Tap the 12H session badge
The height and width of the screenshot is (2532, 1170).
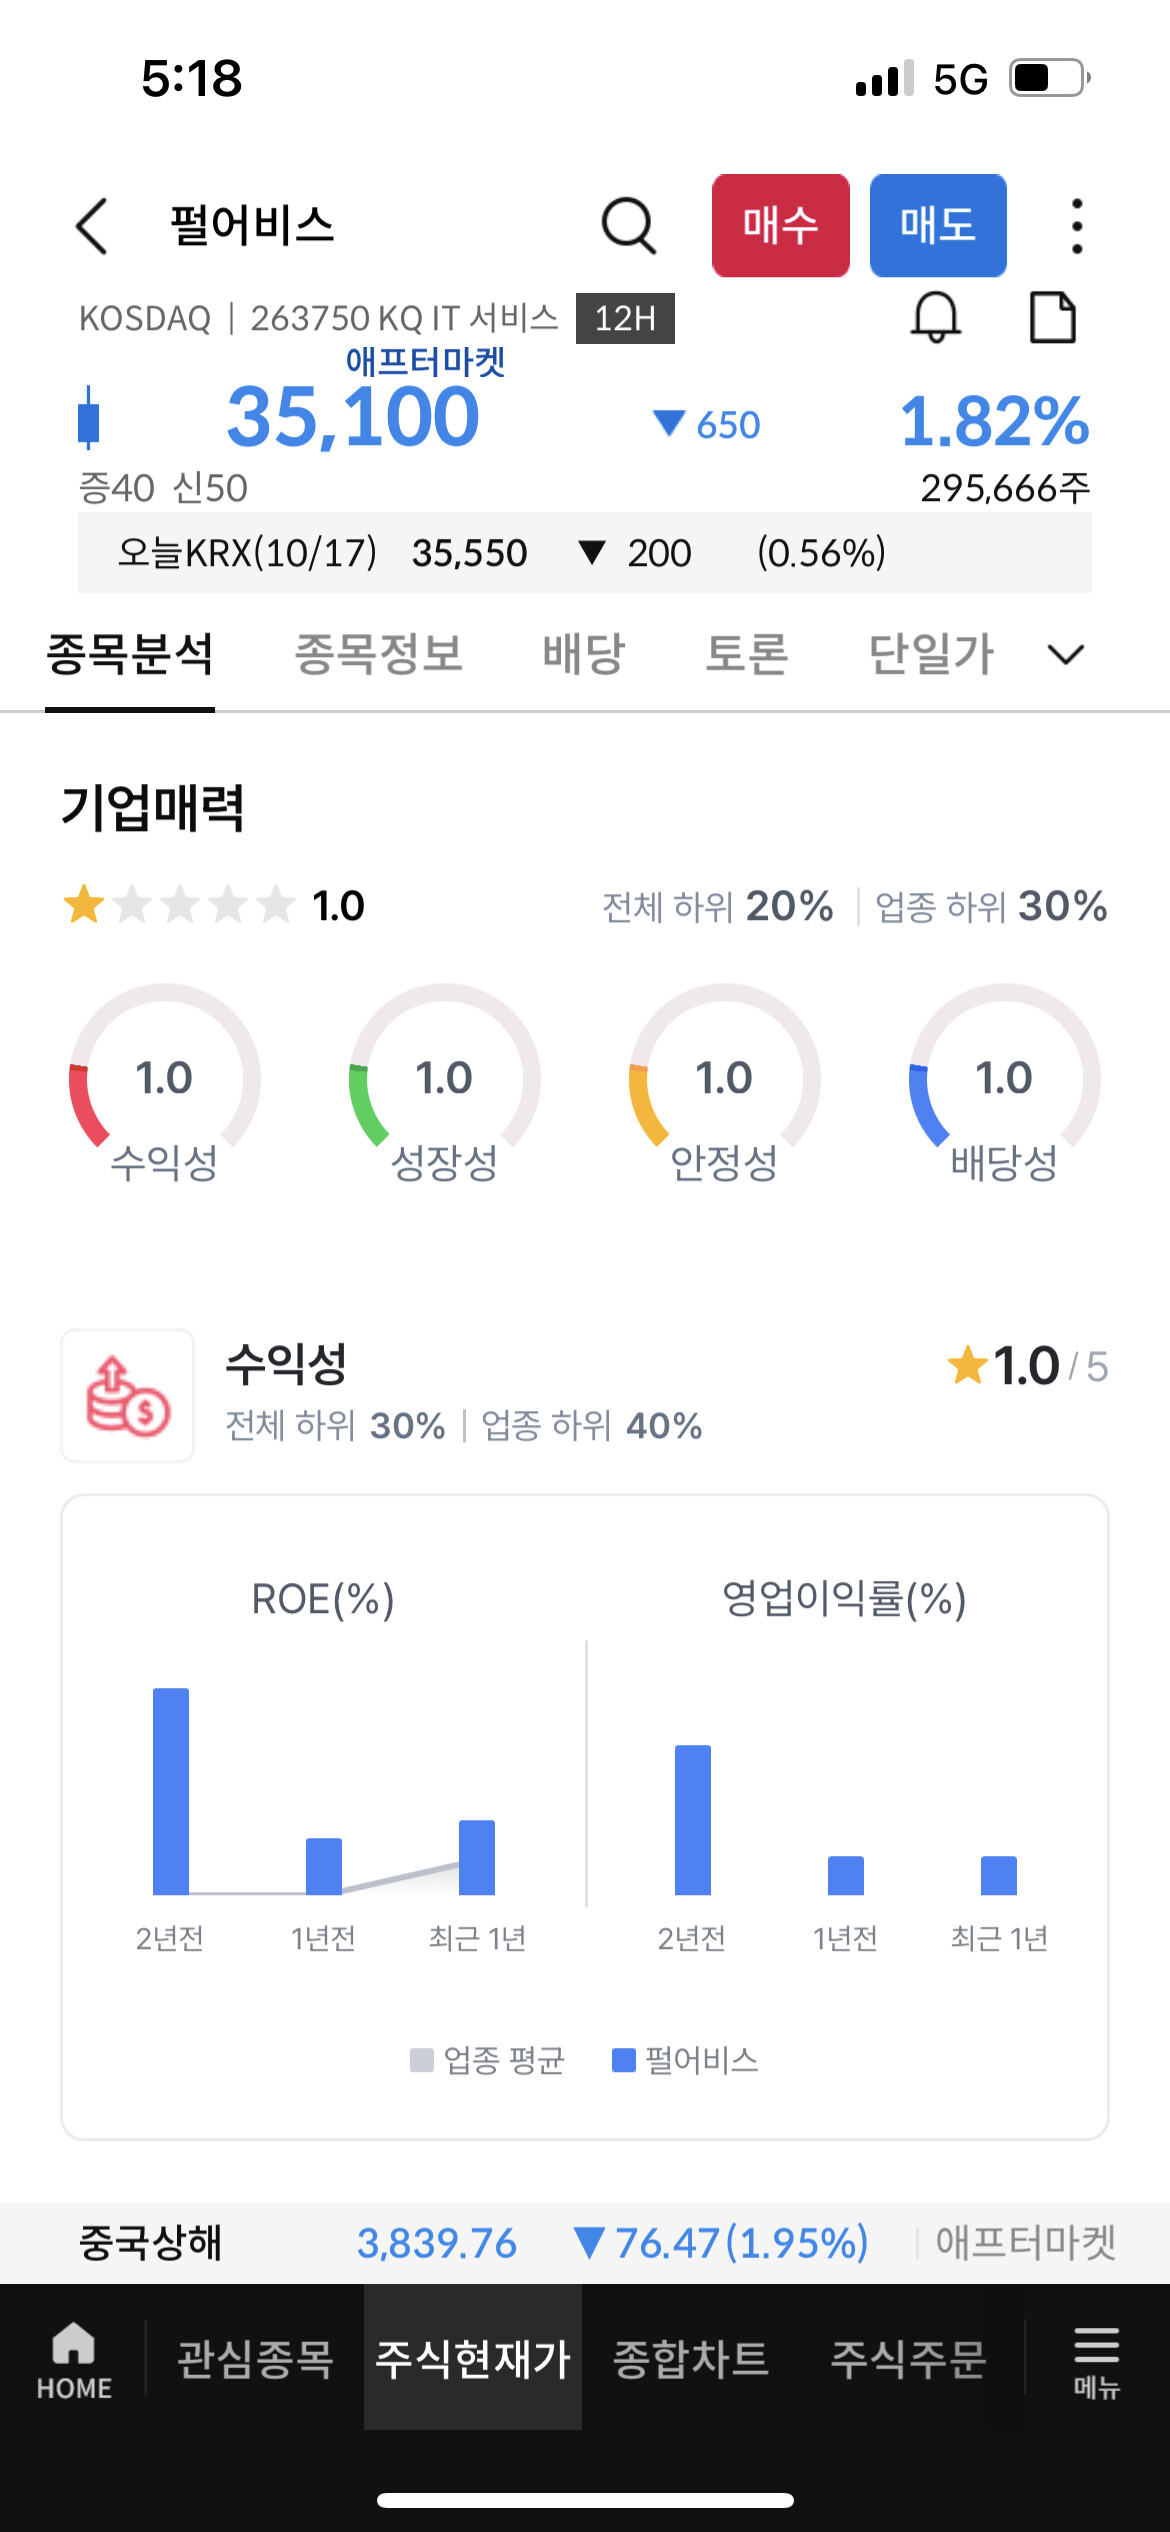pos(625,318)
